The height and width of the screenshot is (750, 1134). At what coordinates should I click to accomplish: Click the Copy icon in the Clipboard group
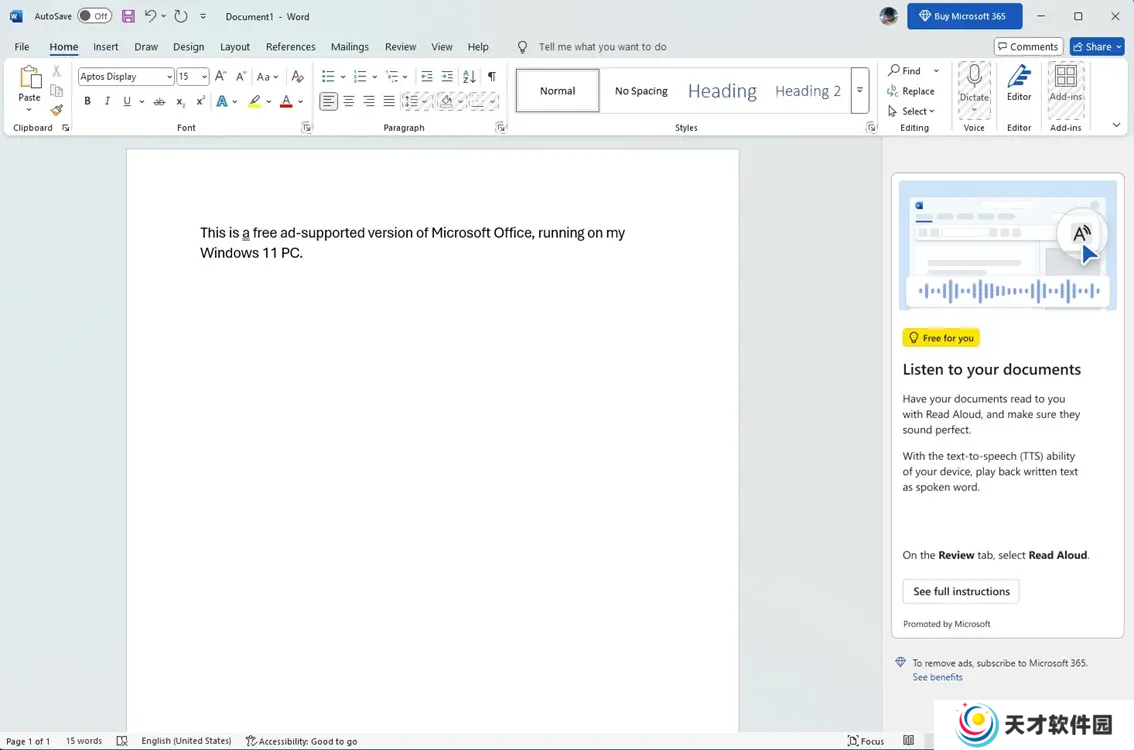point(56,91)
